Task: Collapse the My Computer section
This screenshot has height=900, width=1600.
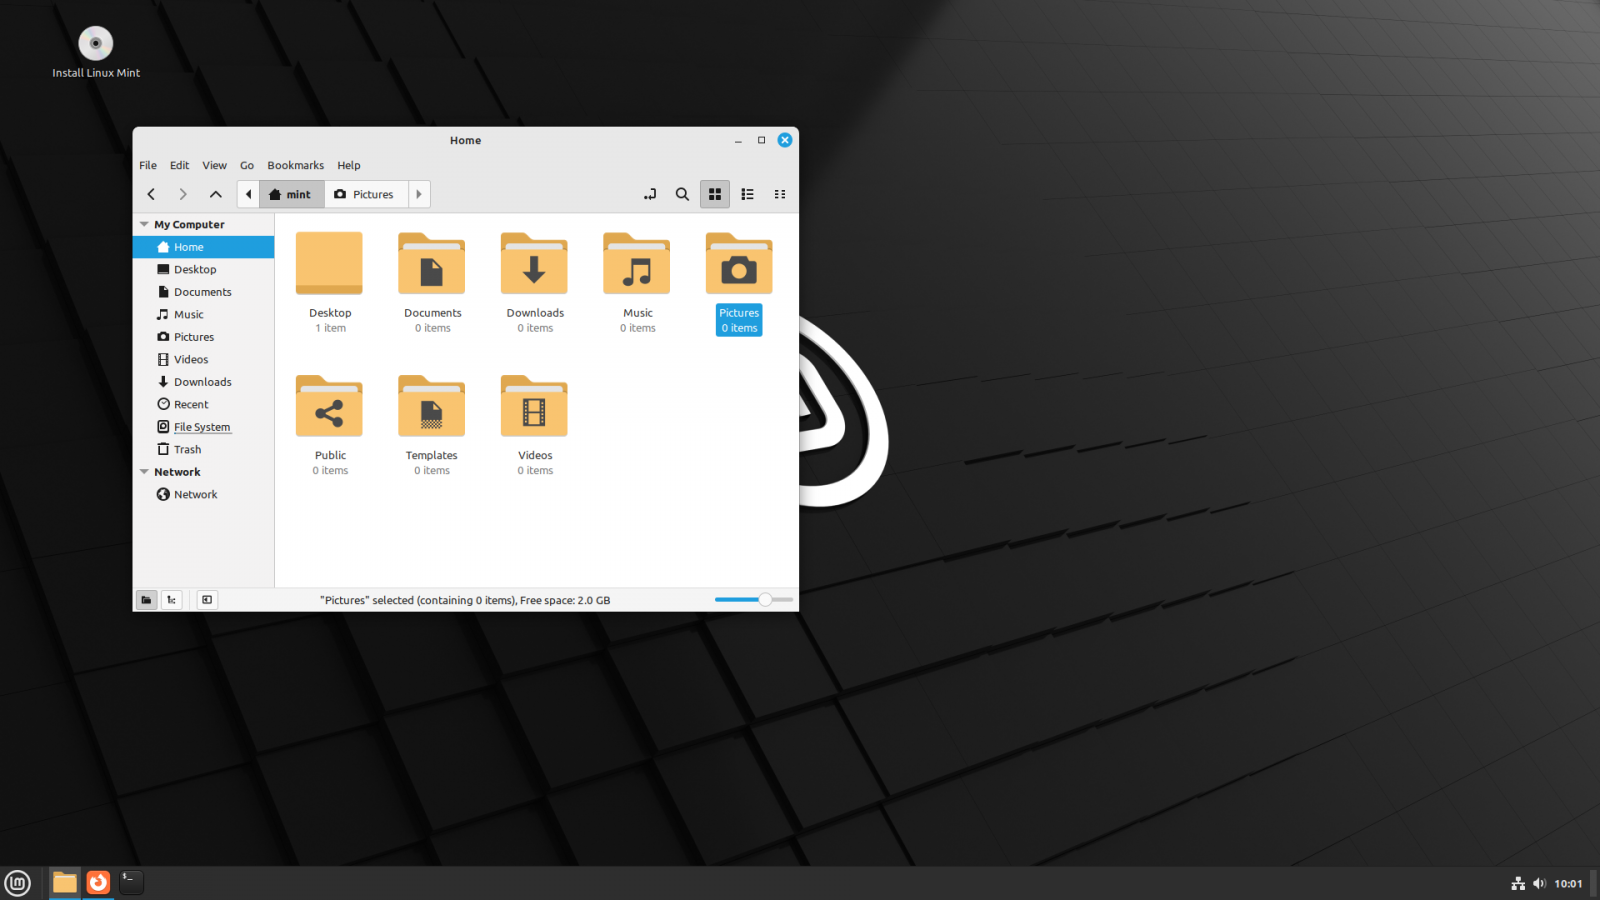Action: click(x=144, y=224)
